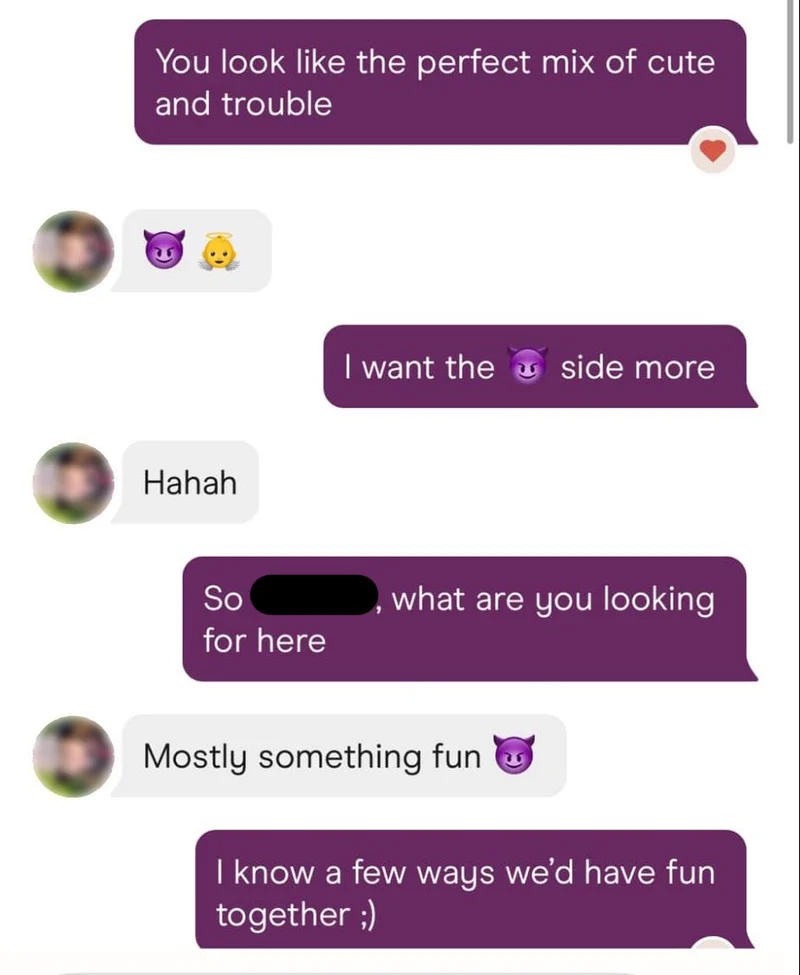Select 'I know a few ways' message
This screenshot has width=800, height=975.
[x=475, y=889]
